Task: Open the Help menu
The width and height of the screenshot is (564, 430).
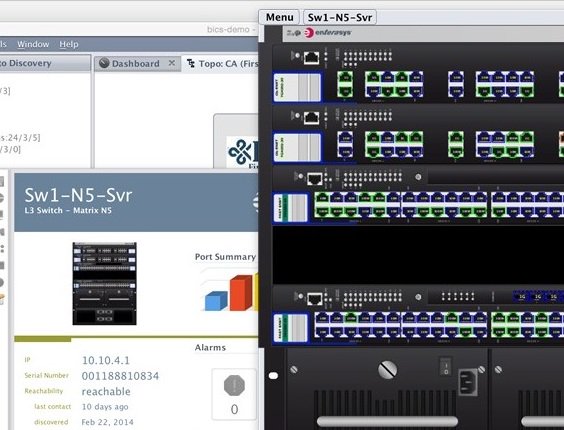Action: click(x=69, y=44)
